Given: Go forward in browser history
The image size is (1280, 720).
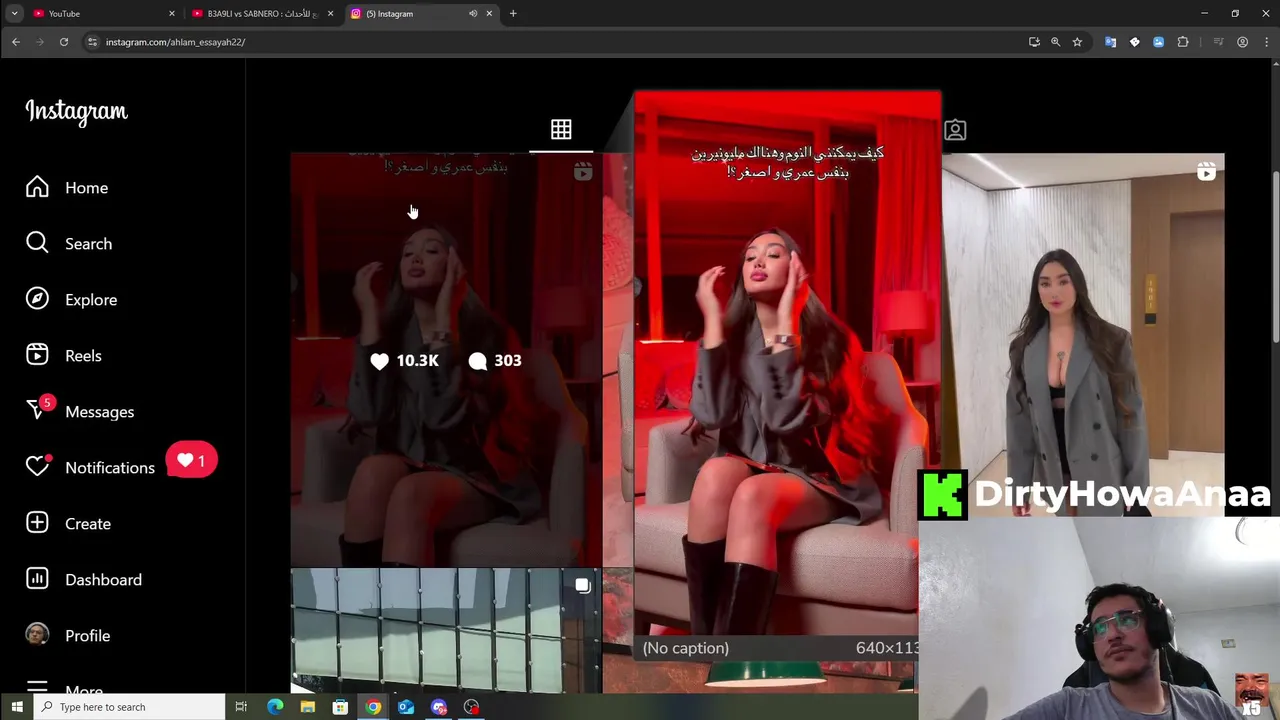Looking at the screenshot, I should coord(40,42).
